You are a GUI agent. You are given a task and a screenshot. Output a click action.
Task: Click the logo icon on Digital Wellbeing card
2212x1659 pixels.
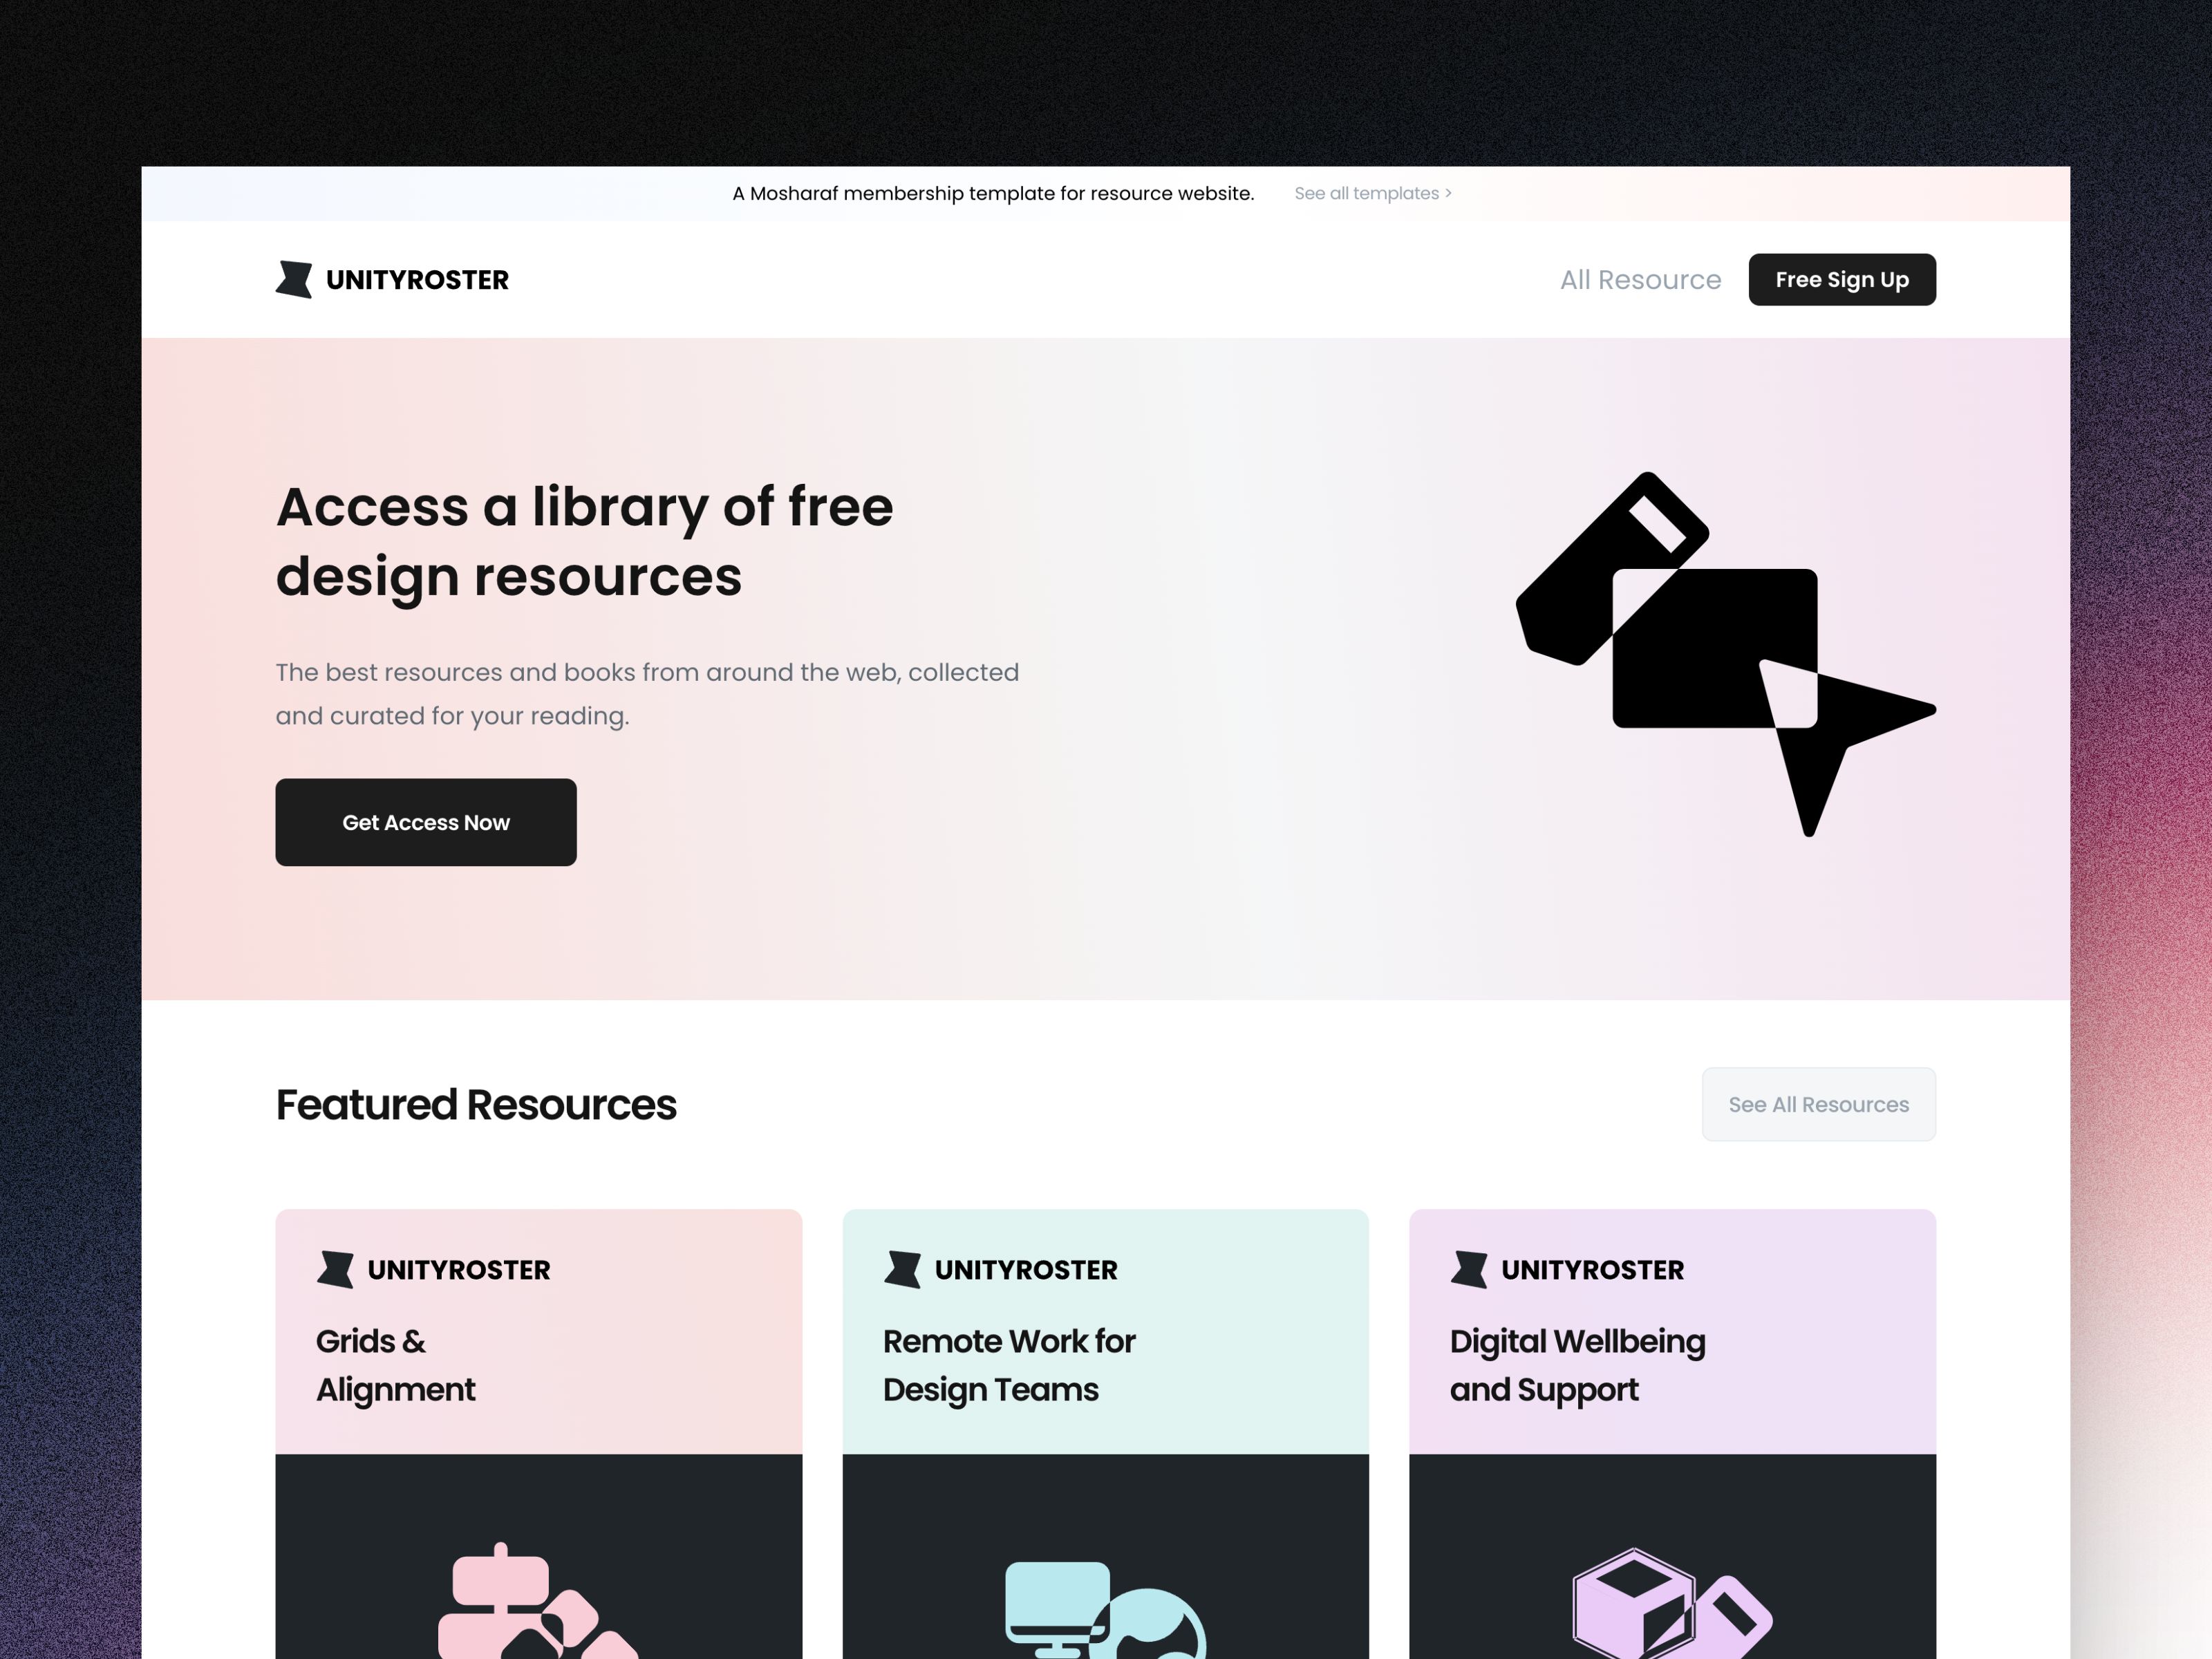[1469, 1269]
